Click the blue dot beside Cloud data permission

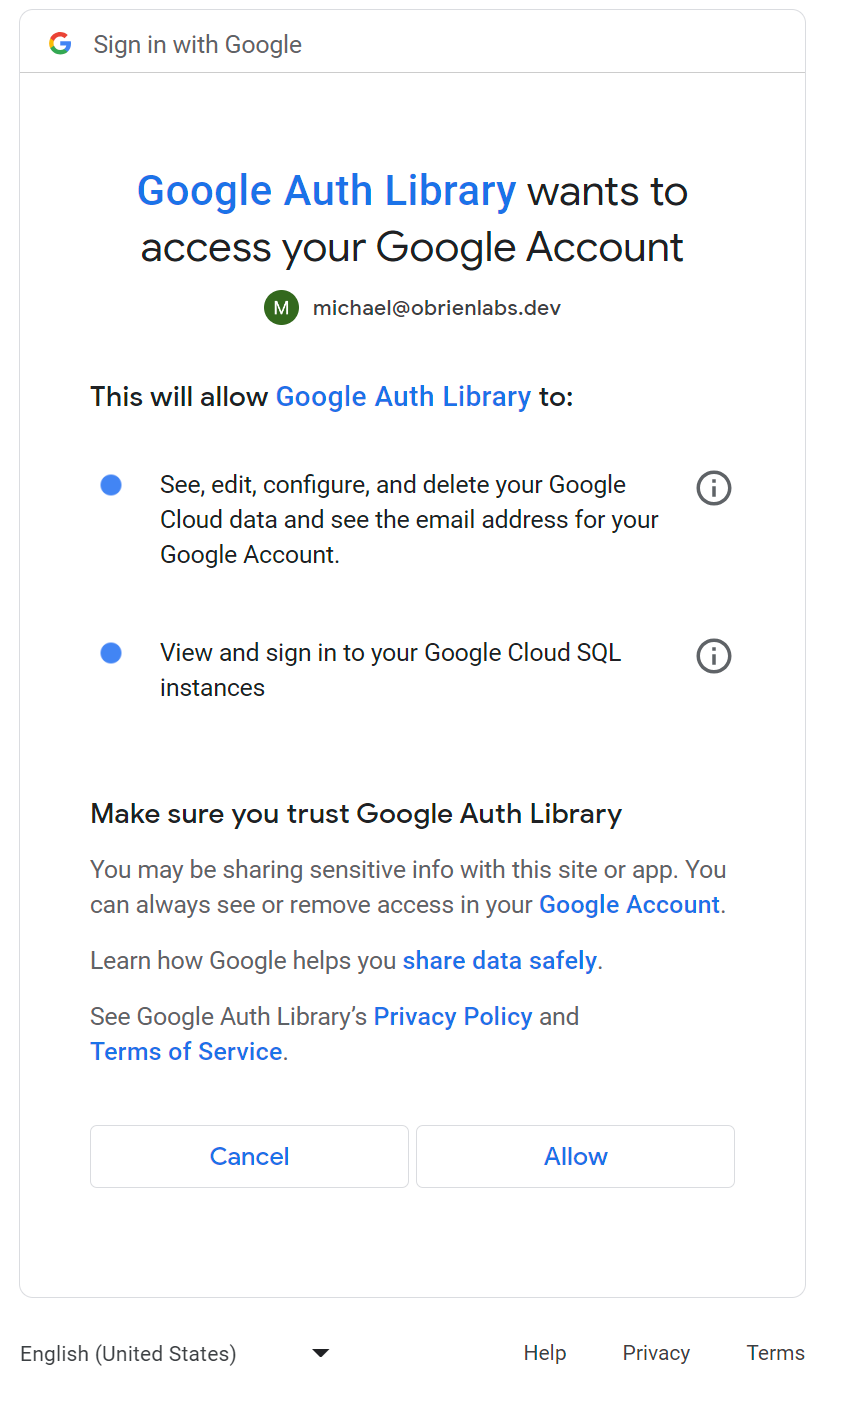111,484
